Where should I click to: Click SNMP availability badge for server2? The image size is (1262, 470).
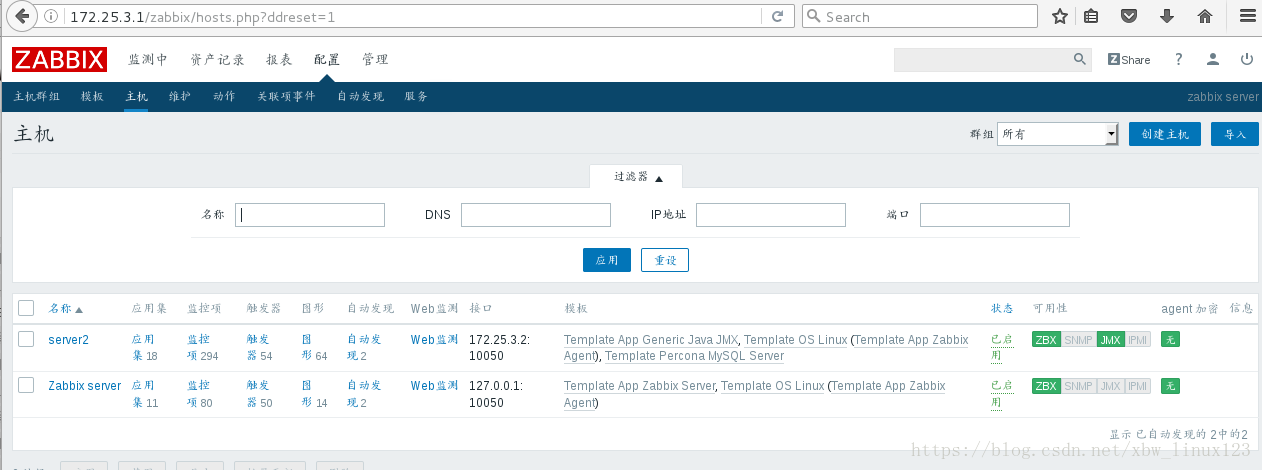(1078, 340)
